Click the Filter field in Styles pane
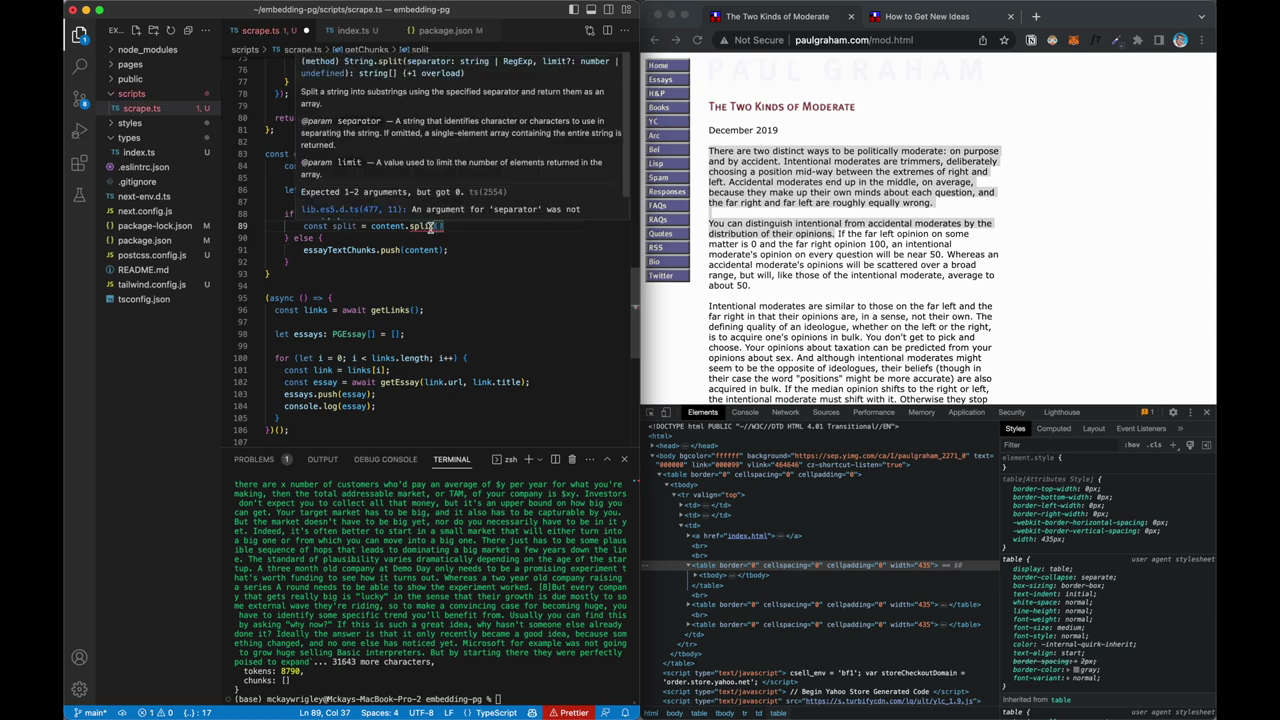 point(1060,445)
